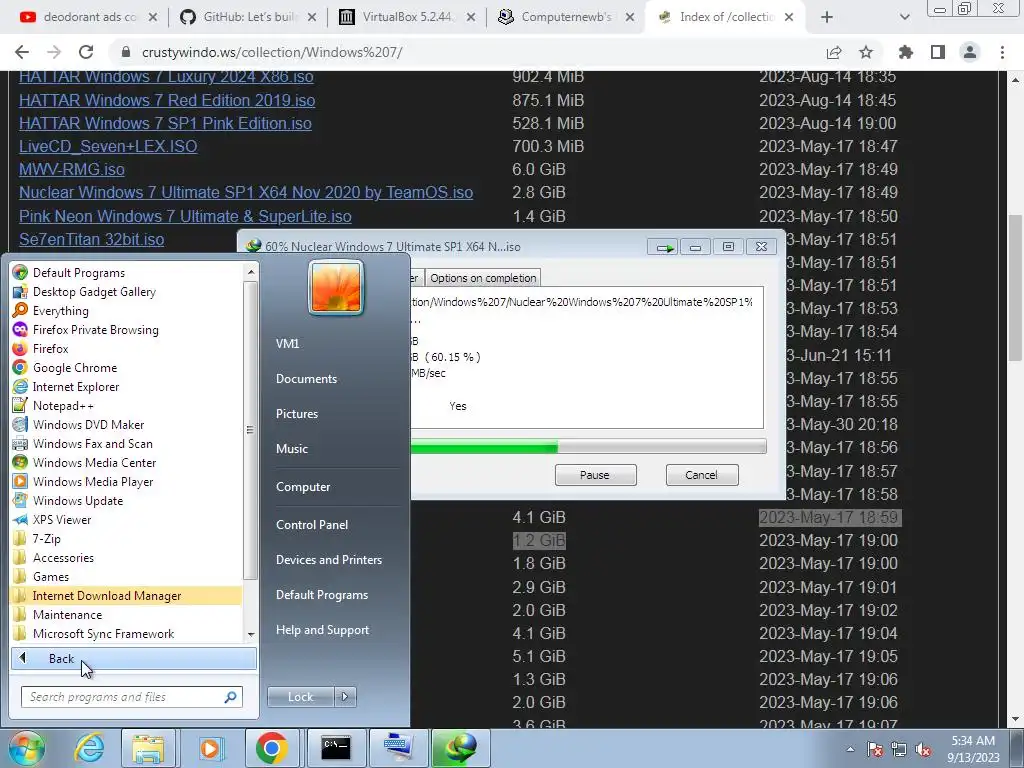Open Pictures from Start menu

tap(297, 414)
